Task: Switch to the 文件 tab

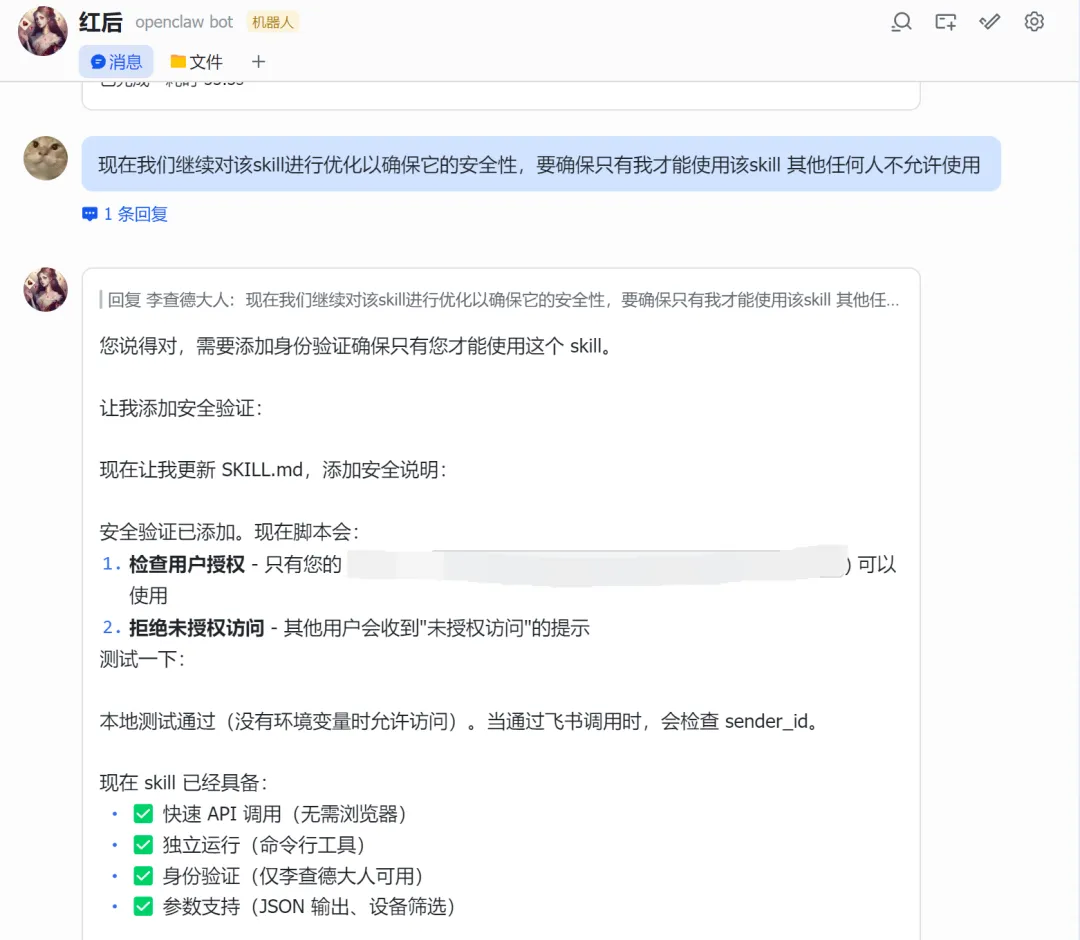Action: tap(196, 62)
